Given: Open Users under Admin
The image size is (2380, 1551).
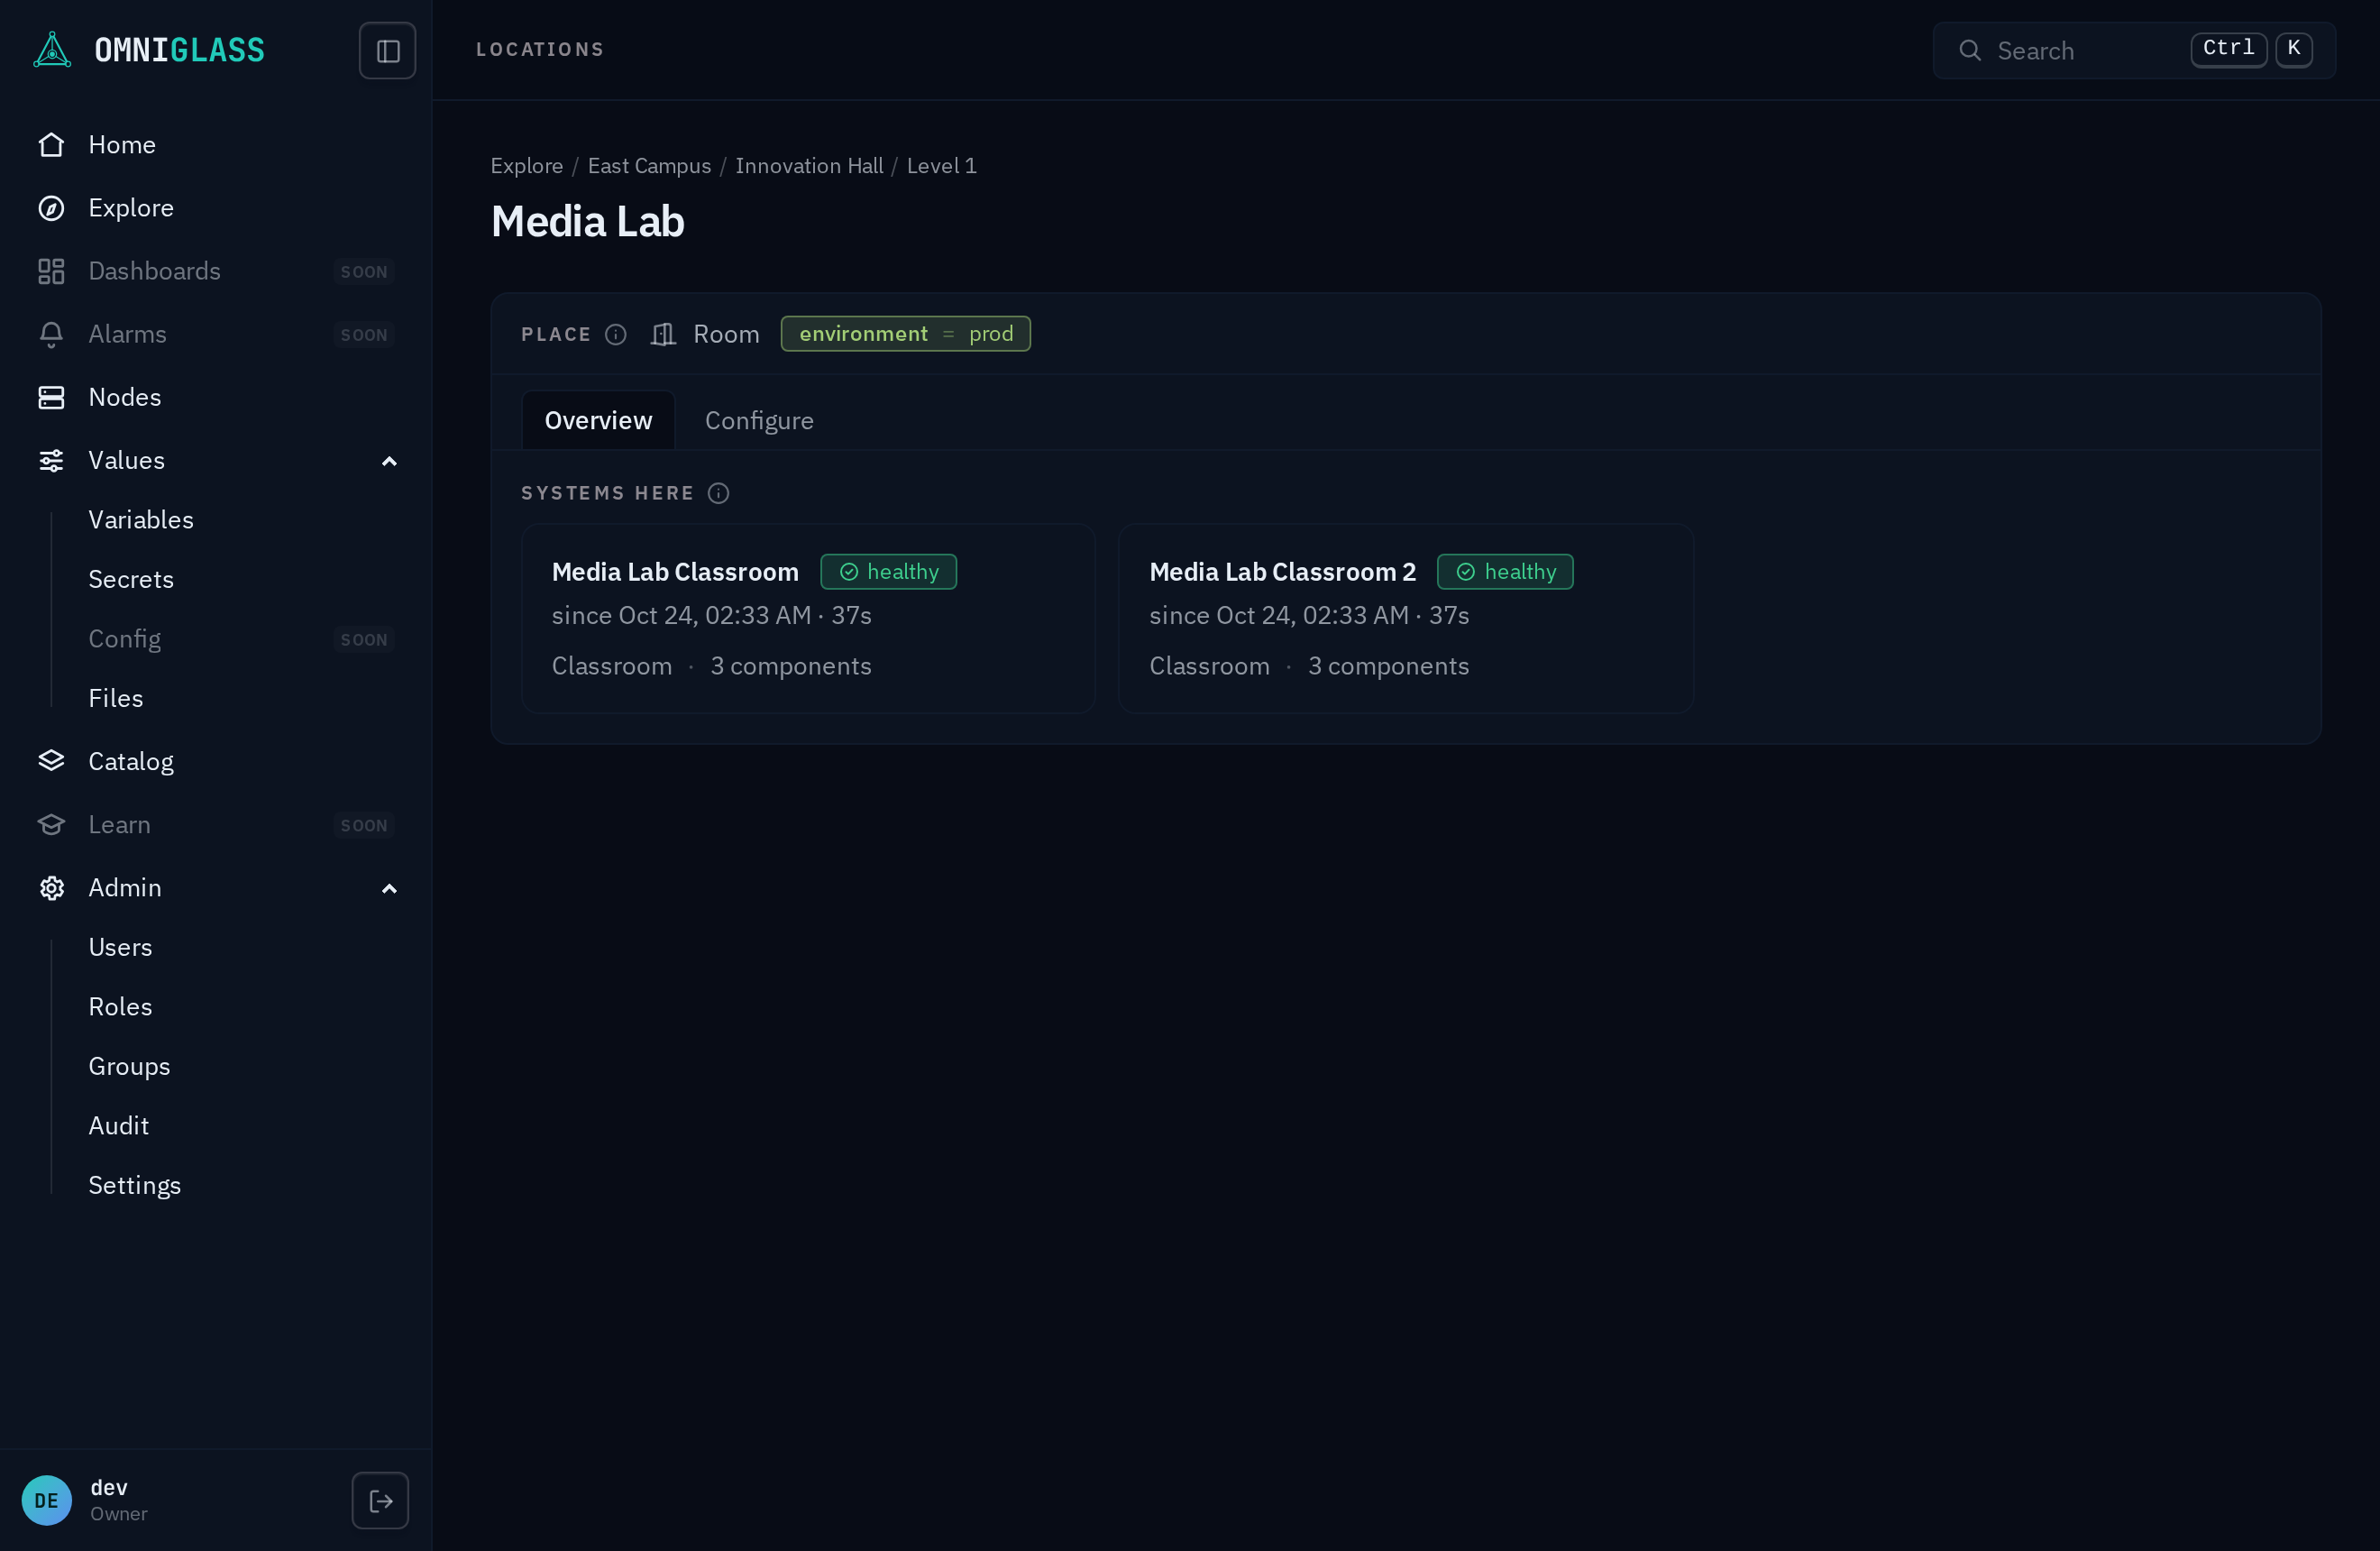Looking at the screenshot, I should [120, 947].
